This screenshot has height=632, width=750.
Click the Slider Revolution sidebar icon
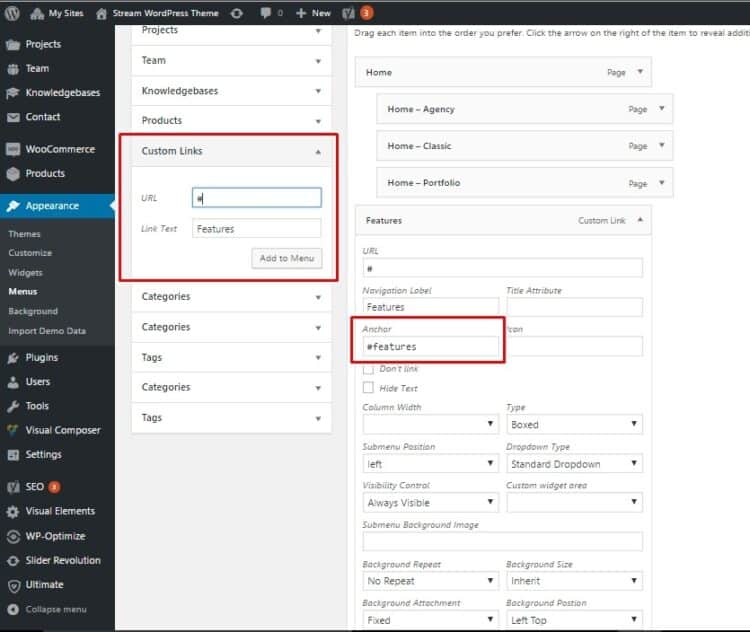click(x=13, y=561)
